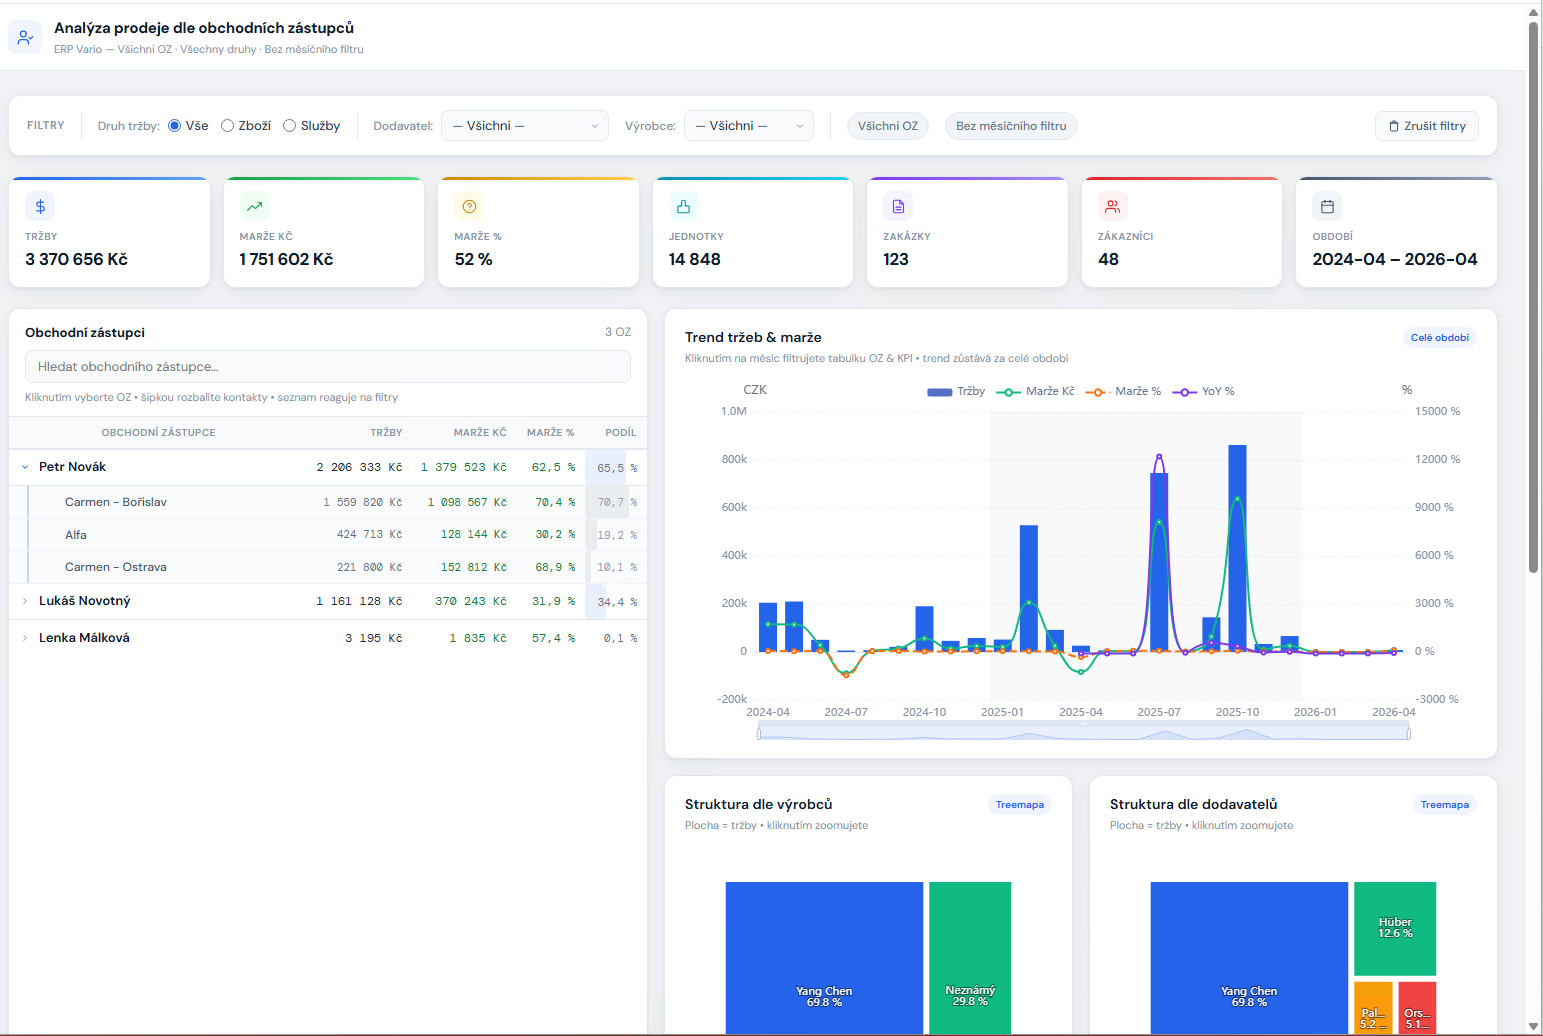The height and width of the screenshot is (1036, 1543).
Task: Click the Celé období chart button
Action: pos(1439,338)
